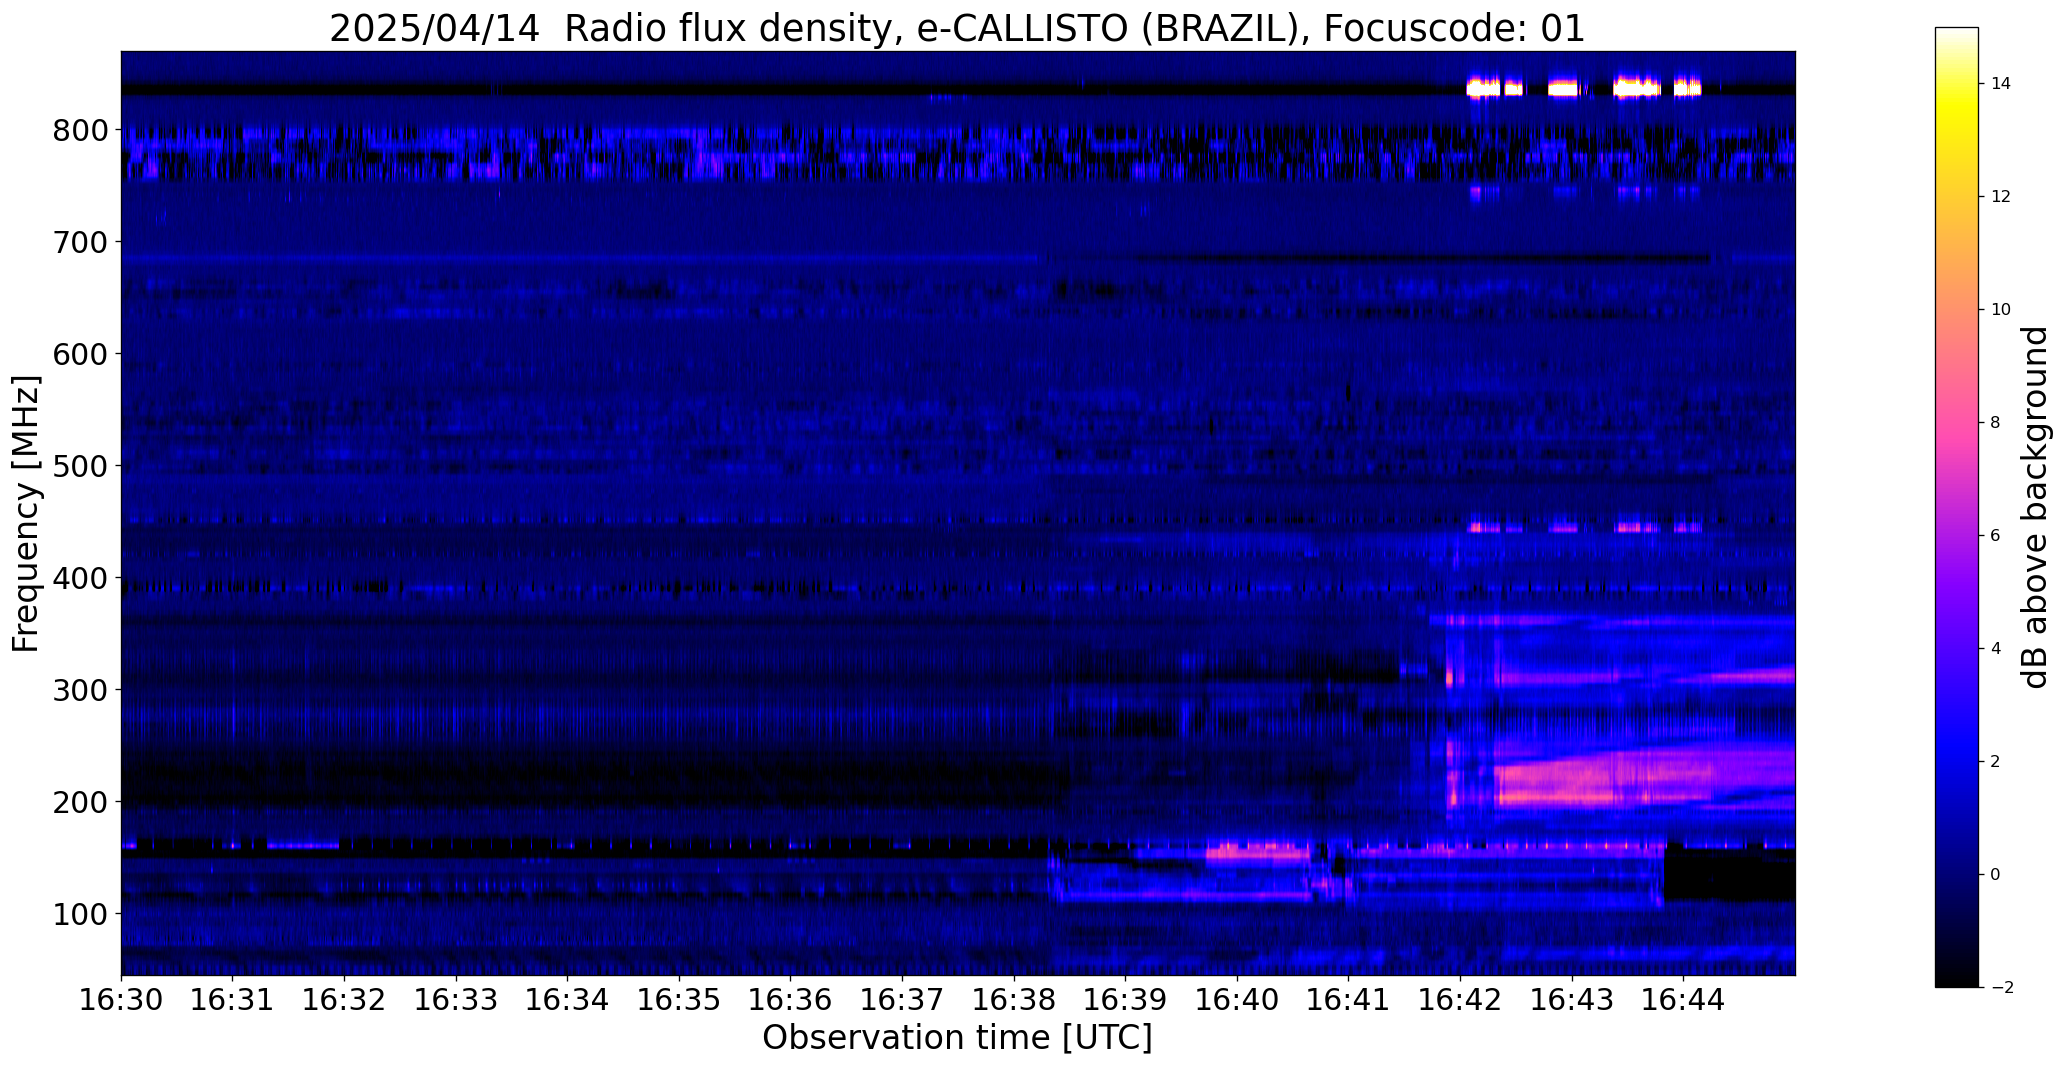This screenshot has width=2066, height=1067.
Task: Click the 16:43 time tick label
Action: tap(1573, 999)
